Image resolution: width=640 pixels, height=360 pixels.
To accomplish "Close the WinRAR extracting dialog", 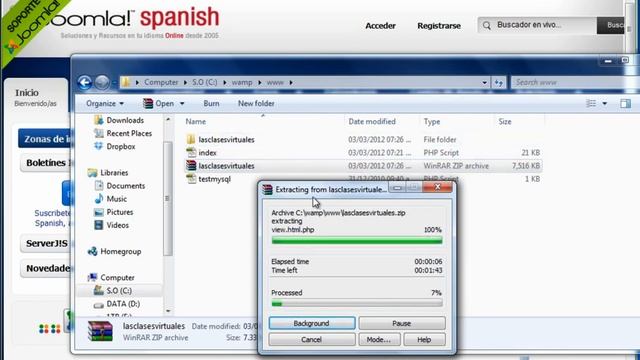I will pos(437,187).
